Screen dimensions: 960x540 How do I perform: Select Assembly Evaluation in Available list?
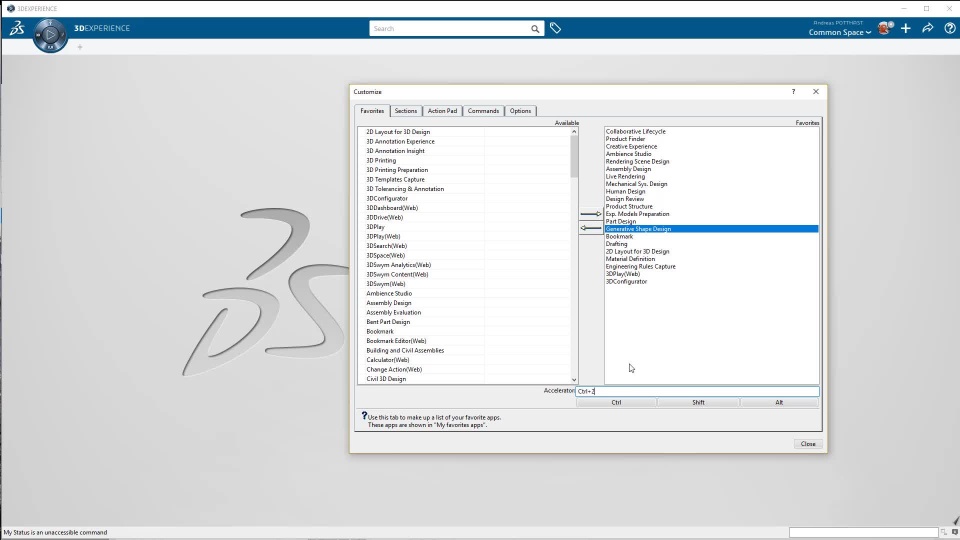[x=393, y=312]
